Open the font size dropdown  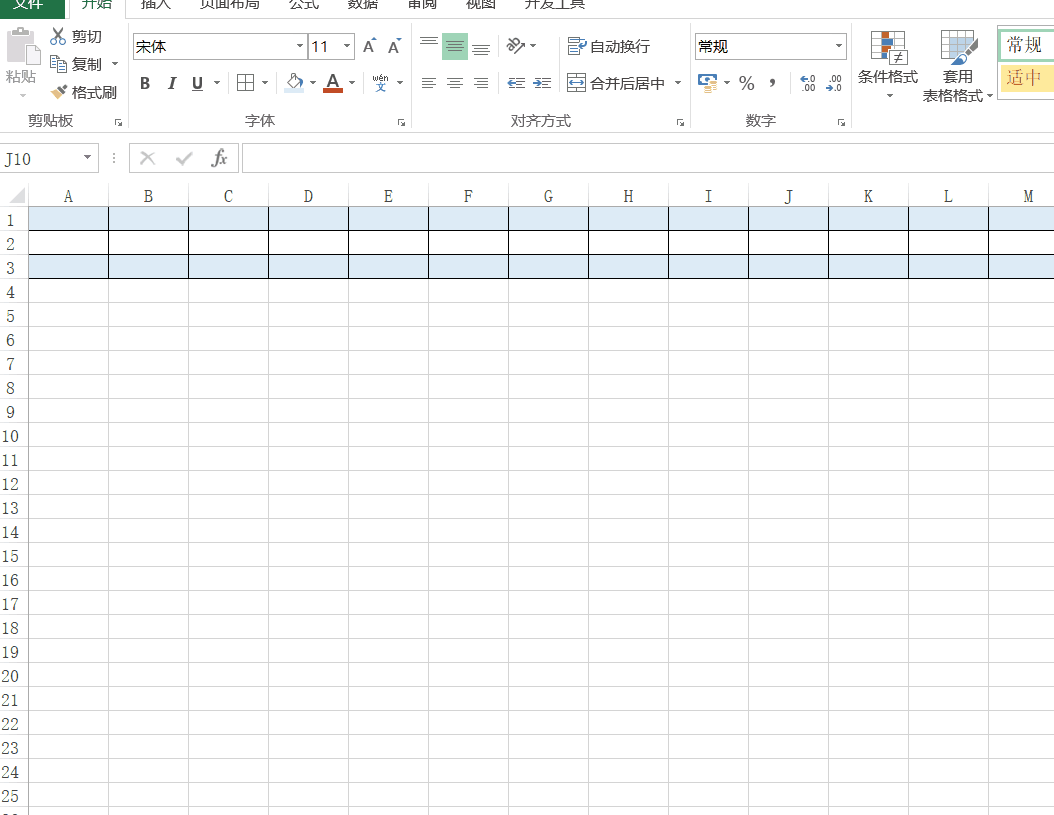pos(347,46)
